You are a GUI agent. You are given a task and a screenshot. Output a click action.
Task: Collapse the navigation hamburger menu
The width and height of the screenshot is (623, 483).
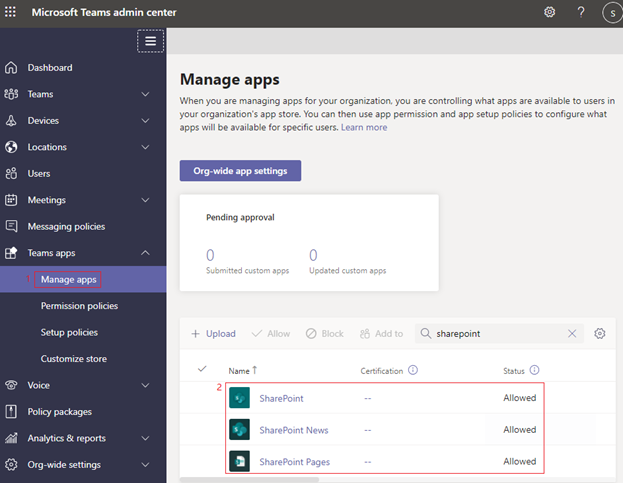click(151, 41)
